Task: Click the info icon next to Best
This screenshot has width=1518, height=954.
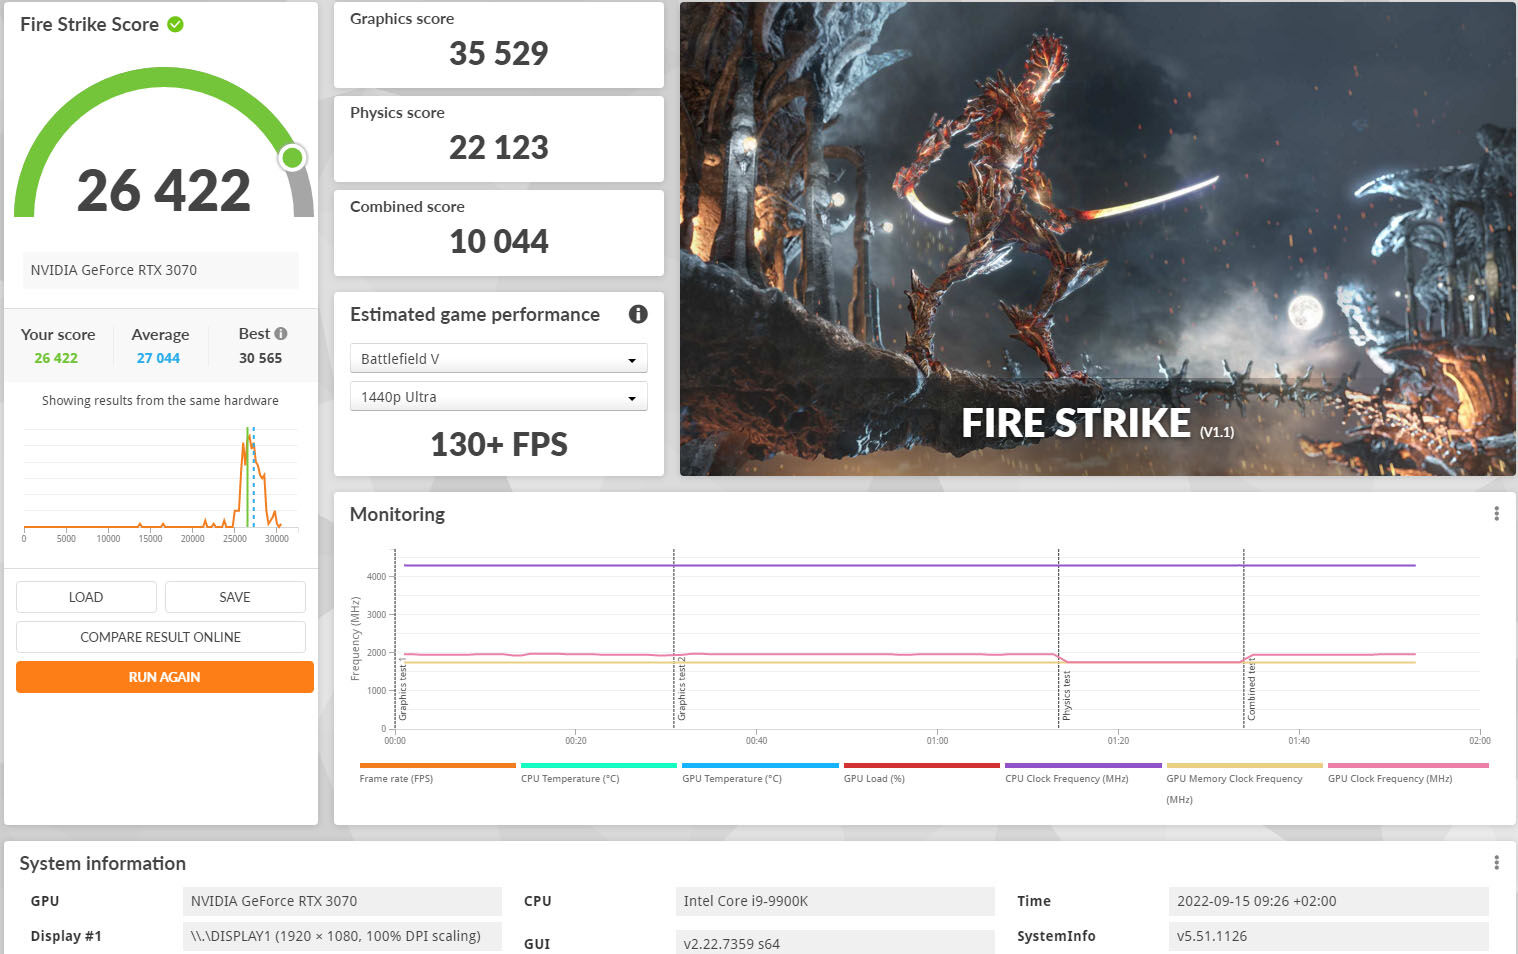Action: [x=281, y=333]
